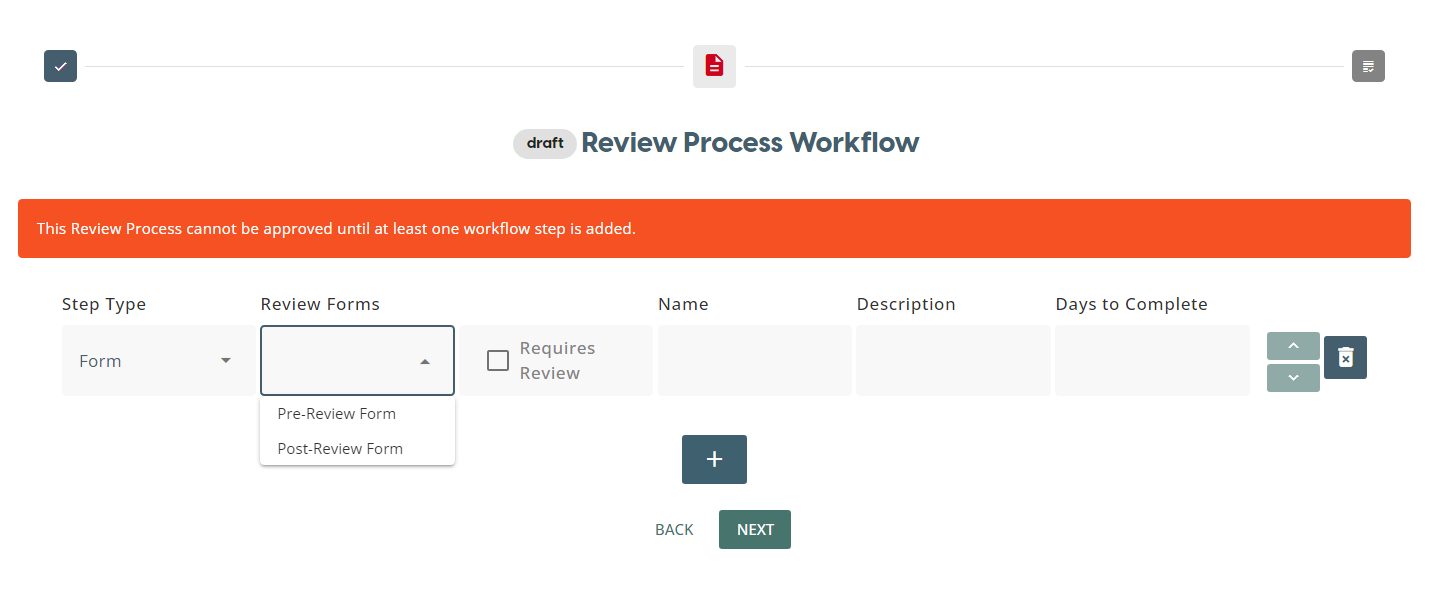This screenshot has width=1437, height=591.
Task: Enable the Requires Review checkbox
Action: coord(498,361)
